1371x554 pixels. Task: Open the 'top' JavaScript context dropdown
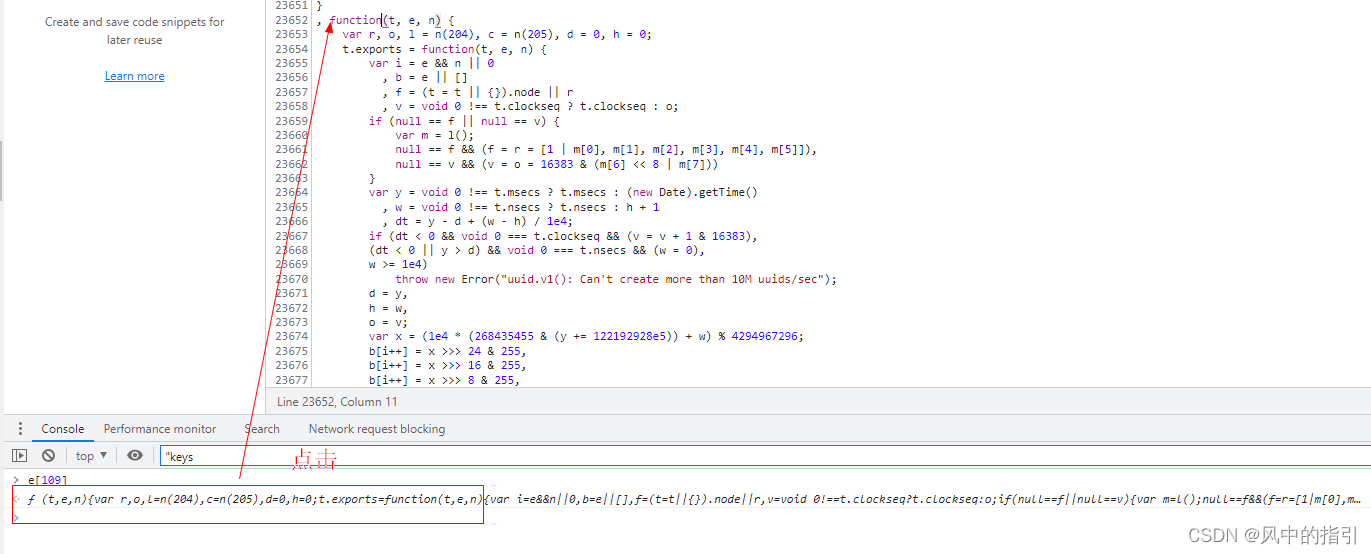[92, 456]
